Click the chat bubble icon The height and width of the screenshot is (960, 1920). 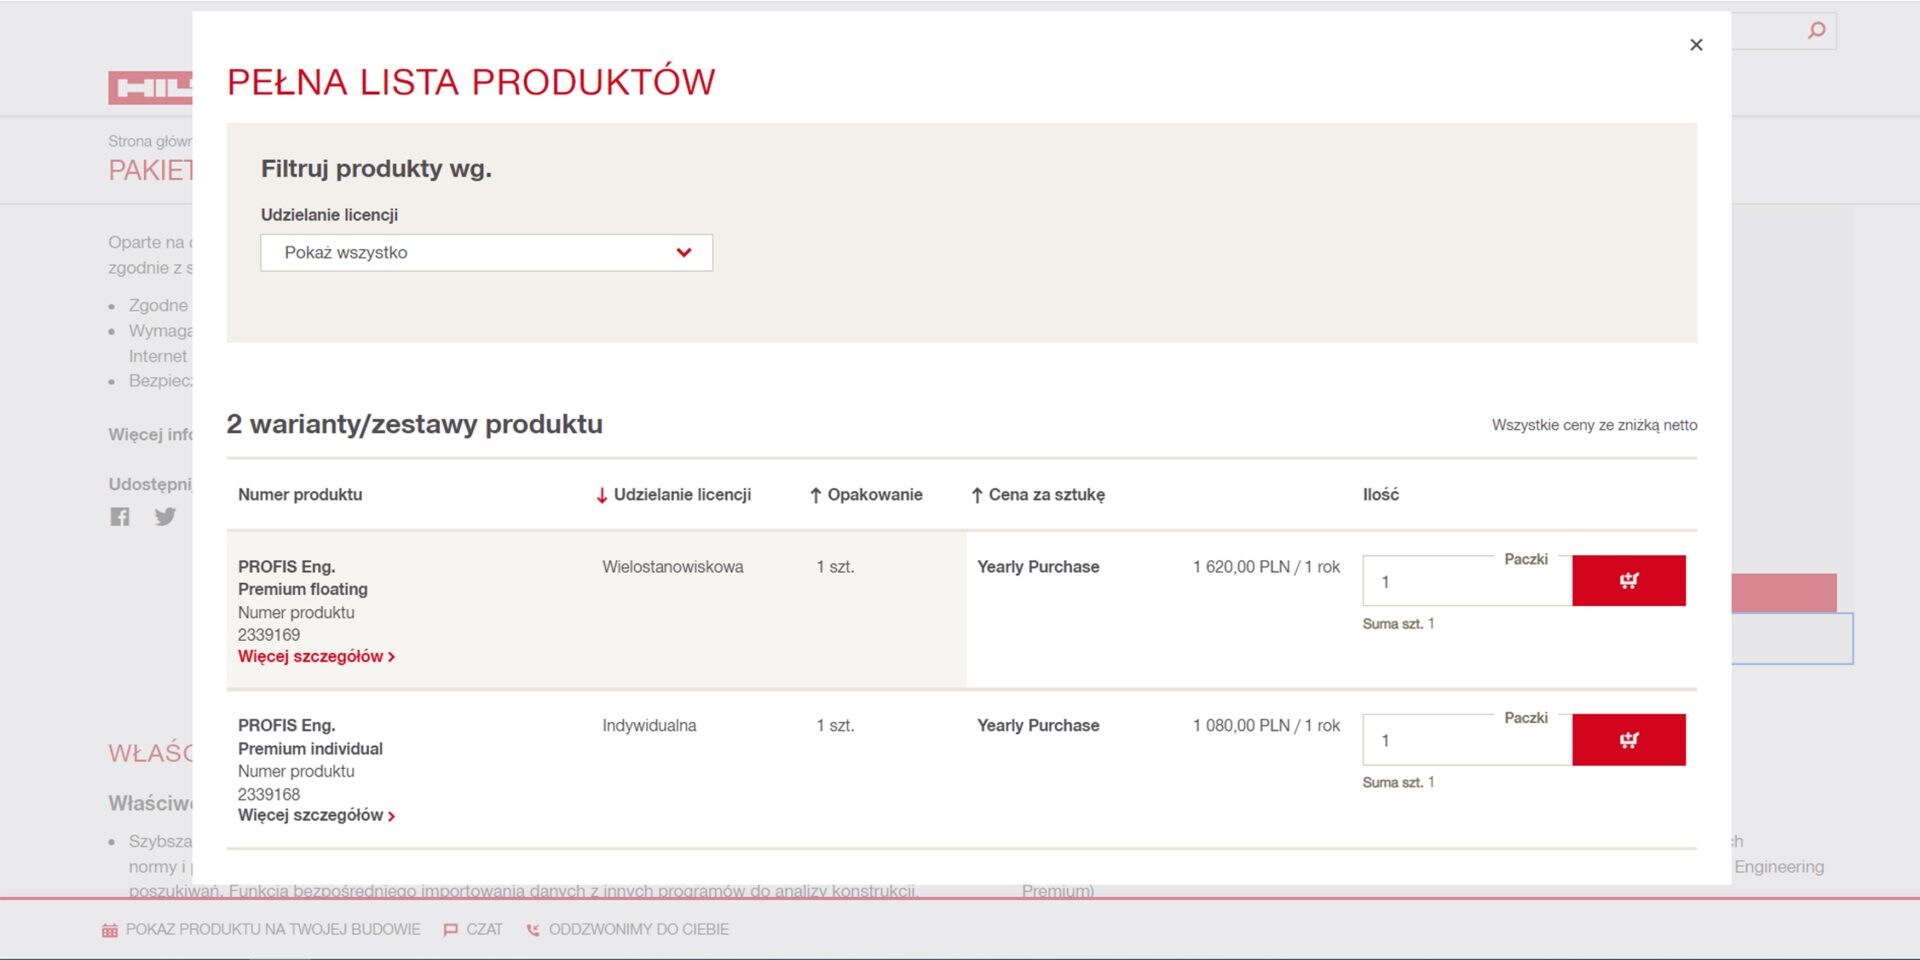point(450,931)
